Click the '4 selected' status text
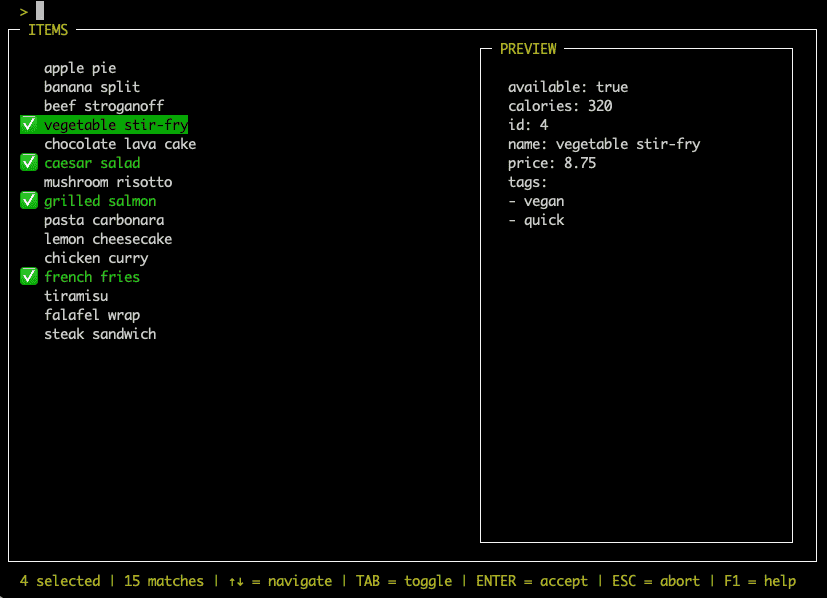This screenshot has height=598, width=827. [x=60, y=581]
